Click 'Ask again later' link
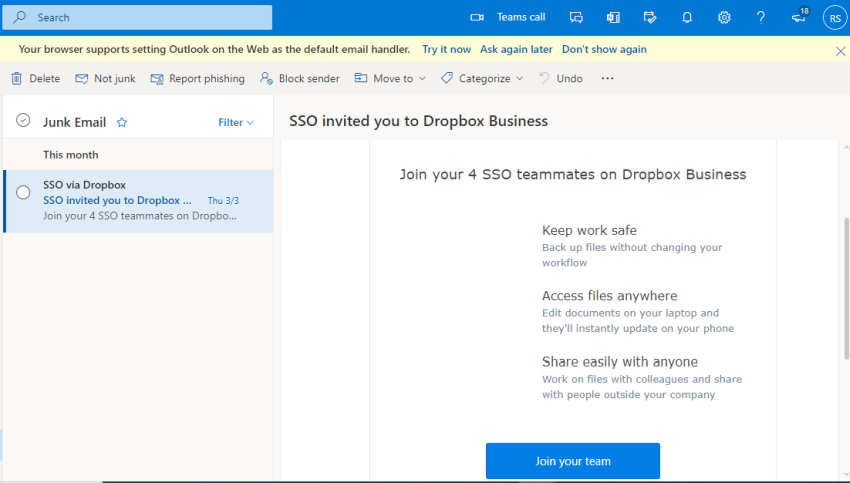 point(516,49)
